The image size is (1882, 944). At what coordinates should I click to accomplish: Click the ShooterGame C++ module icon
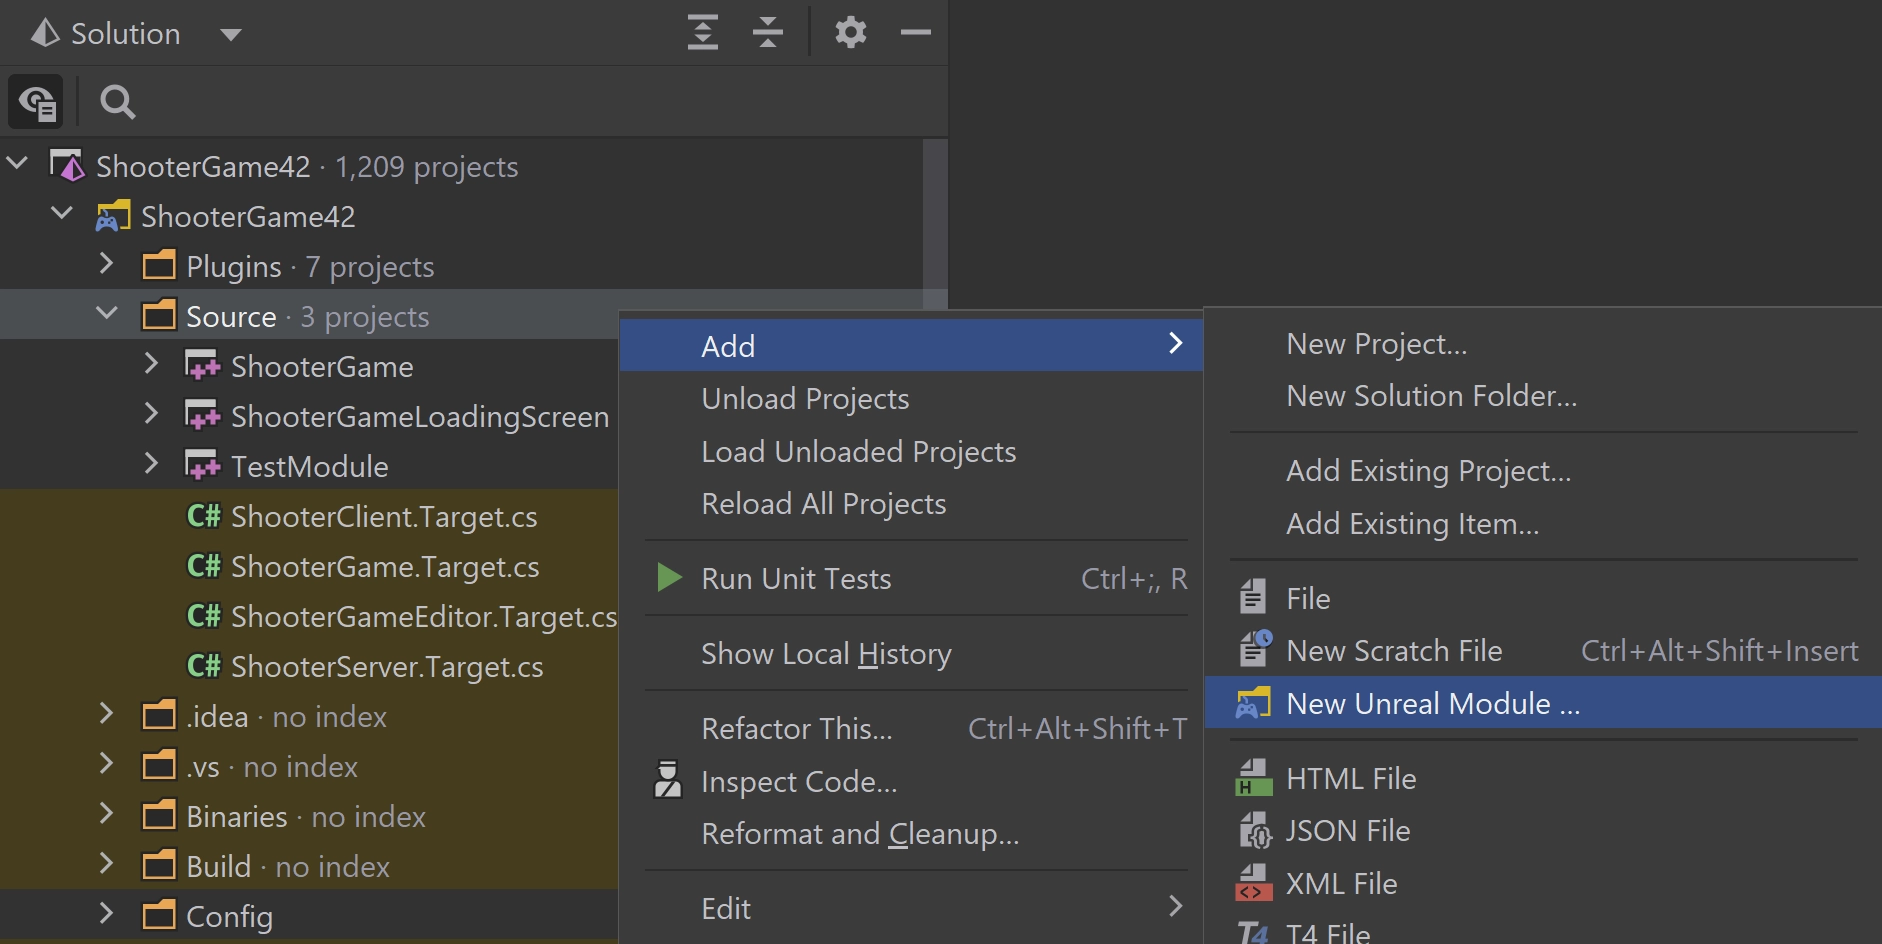[x=203, y=366]
